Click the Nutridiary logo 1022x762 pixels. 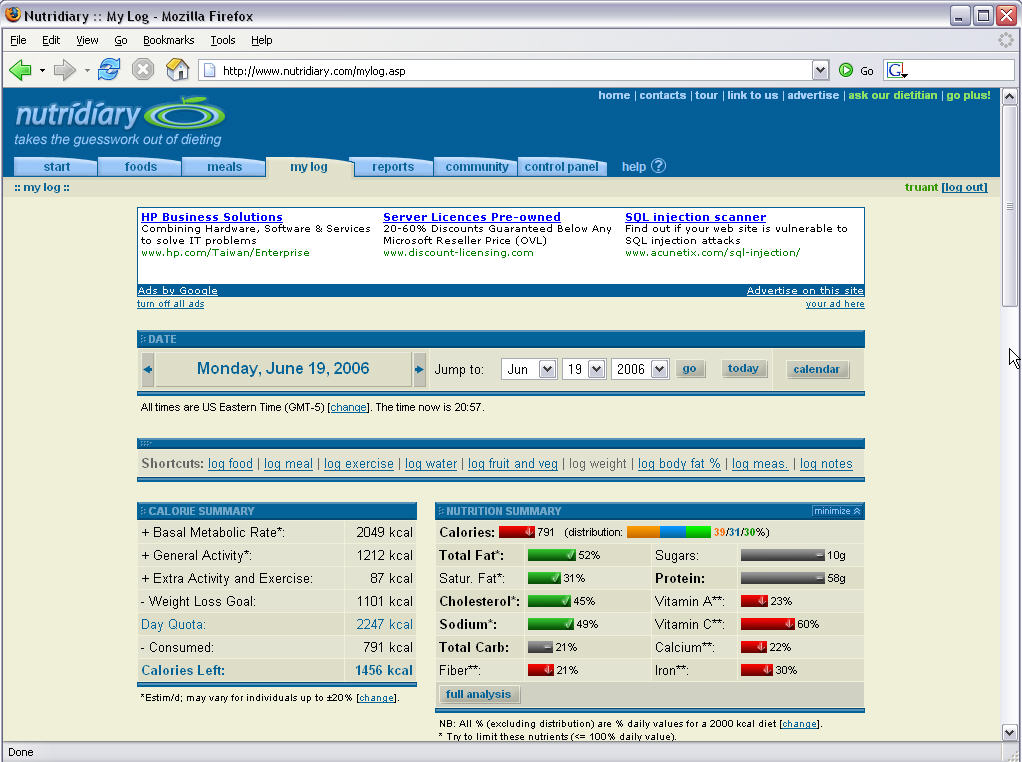pos(120,121)
